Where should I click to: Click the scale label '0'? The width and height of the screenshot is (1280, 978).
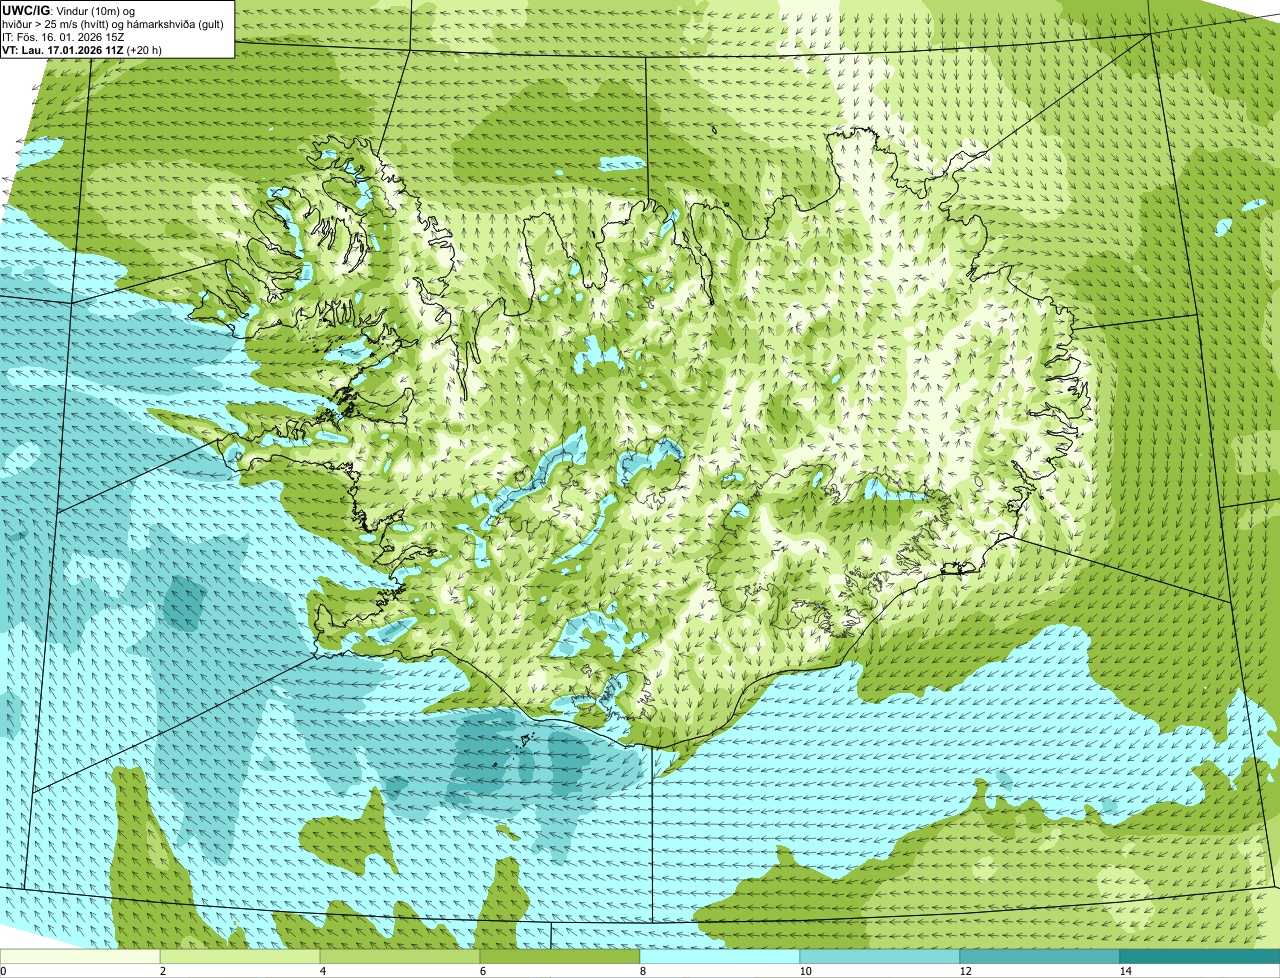coord(3,971)
